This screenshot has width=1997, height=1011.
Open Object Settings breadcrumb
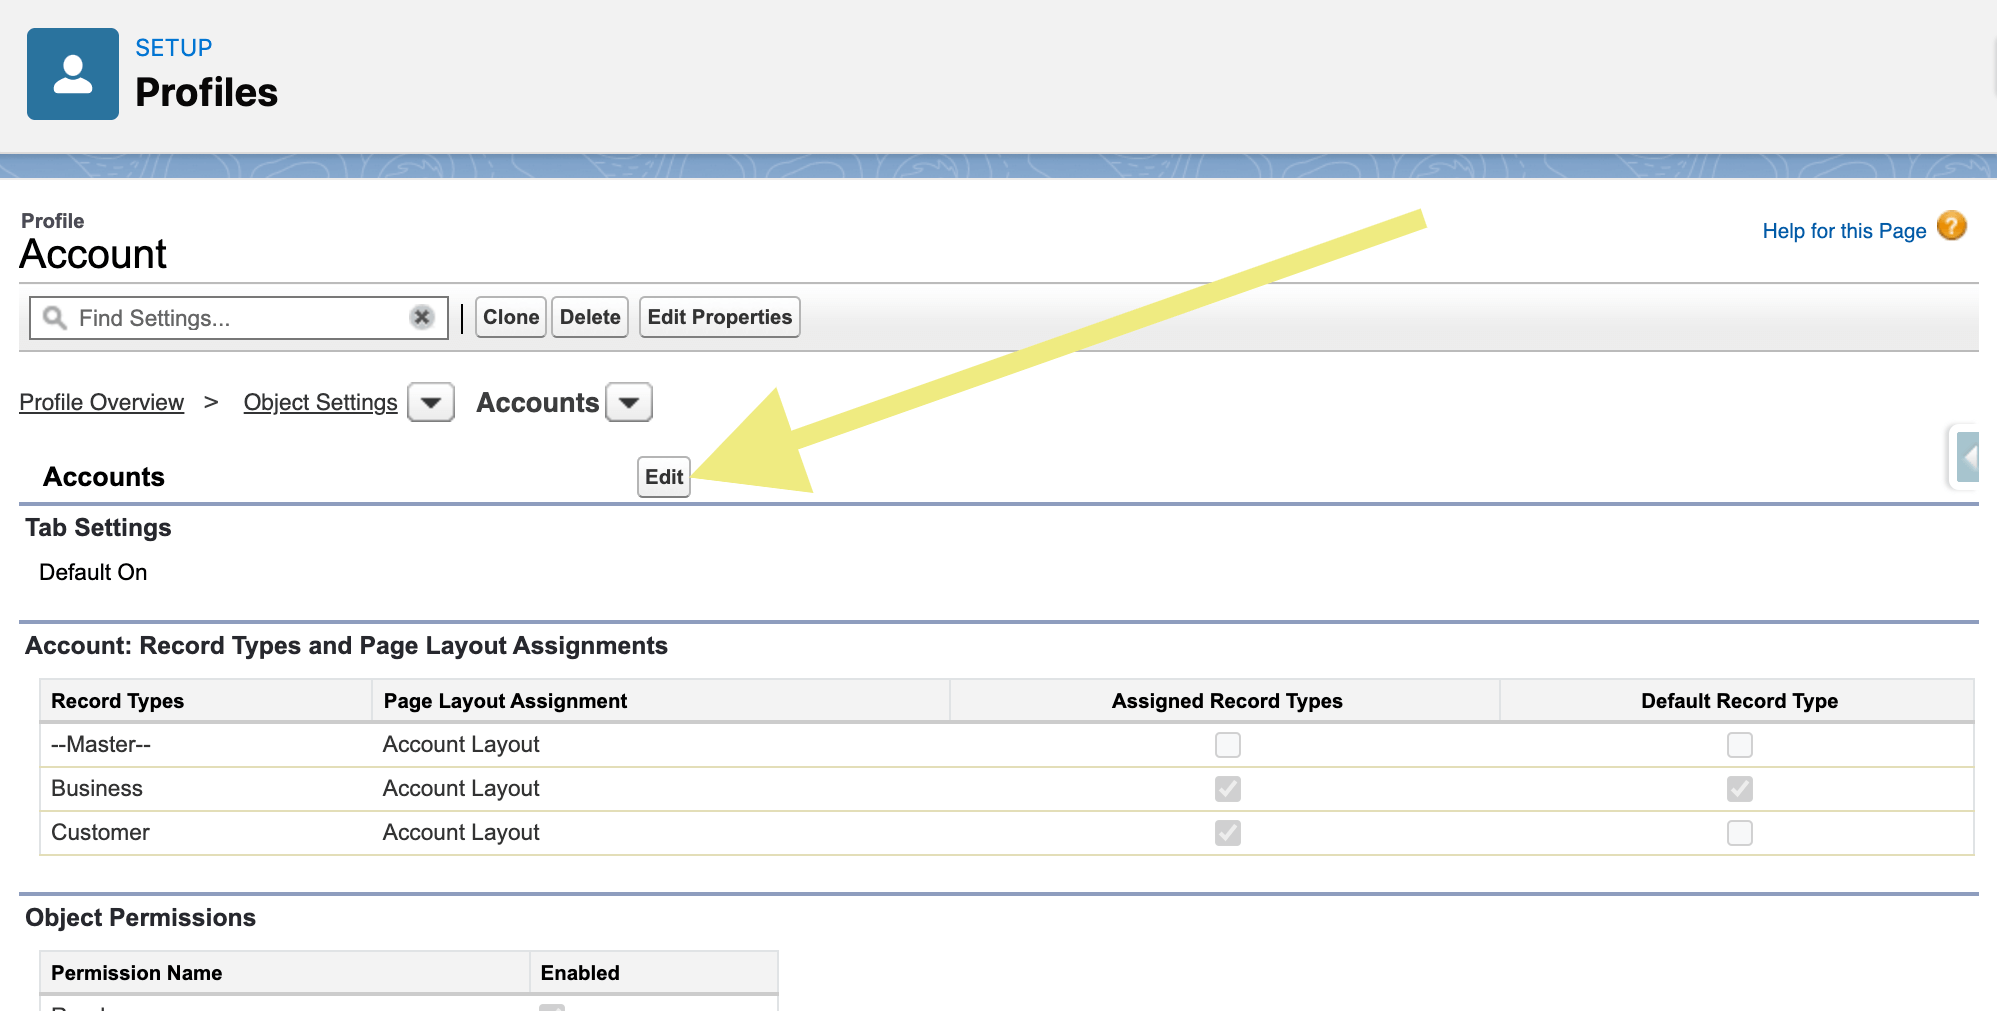point(320,402)
